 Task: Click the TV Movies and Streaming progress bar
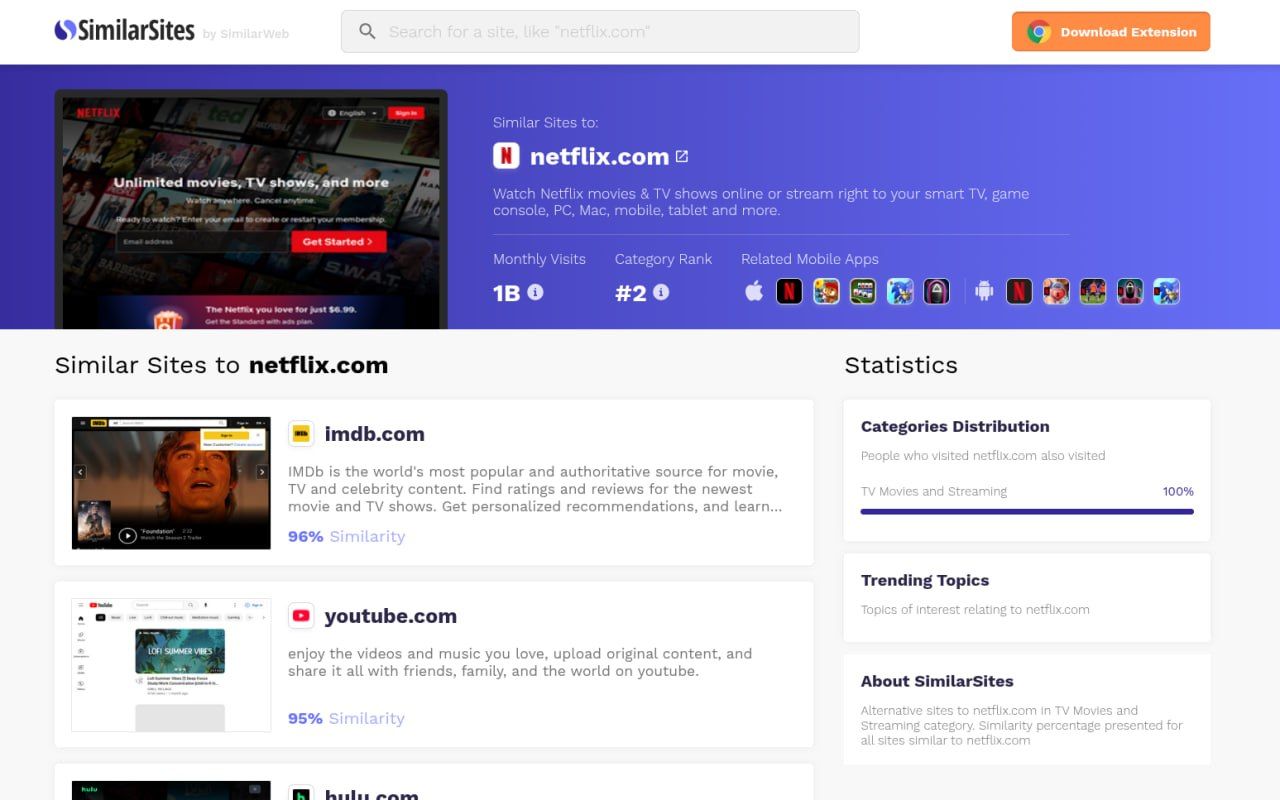1027,511
